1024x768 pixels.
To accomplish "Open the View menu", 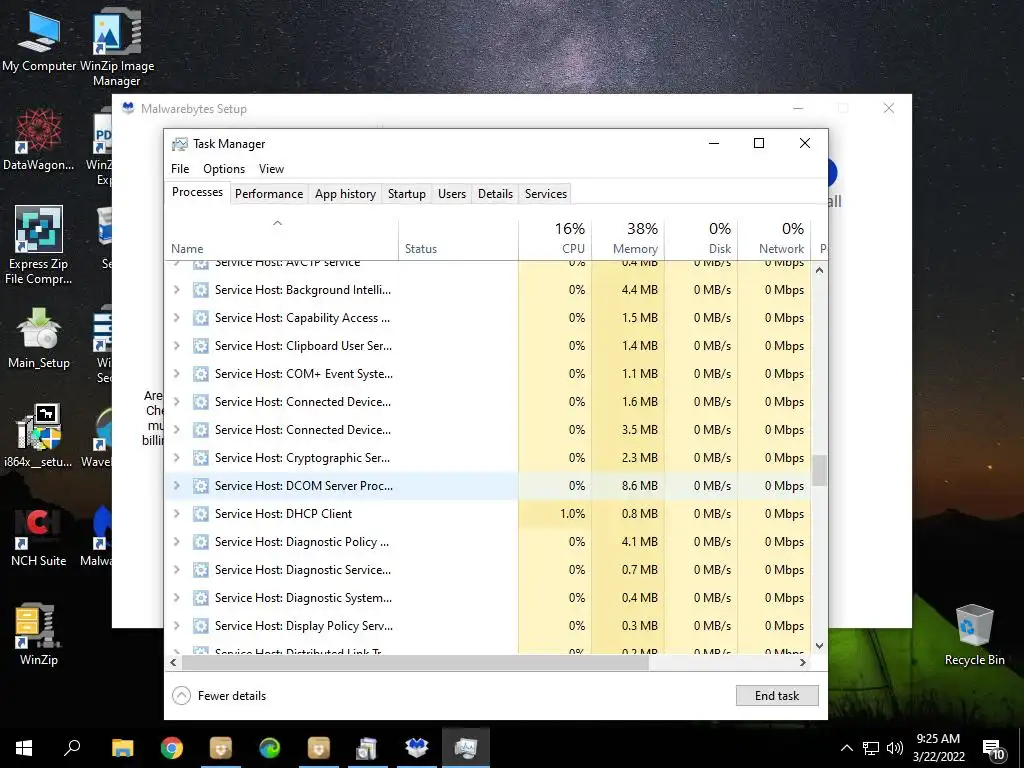I will [271, 168].
